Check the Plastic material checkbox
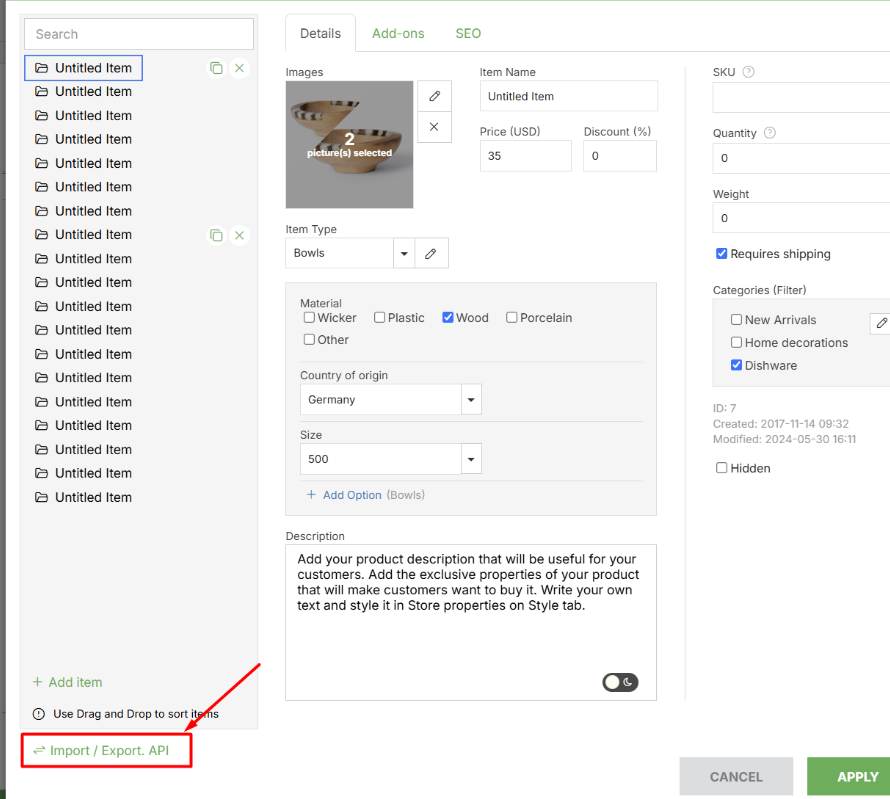 380,317
